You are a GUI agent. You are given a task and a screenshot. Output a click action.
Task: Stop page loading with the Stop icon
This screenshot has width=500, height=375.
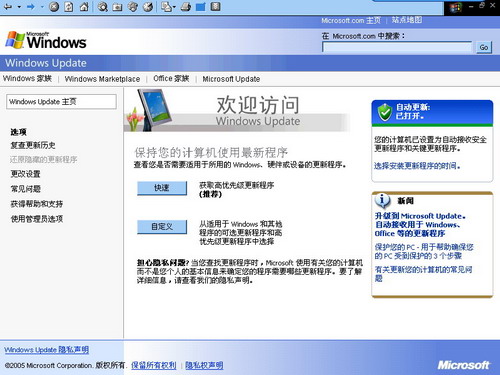pos(54,7)
